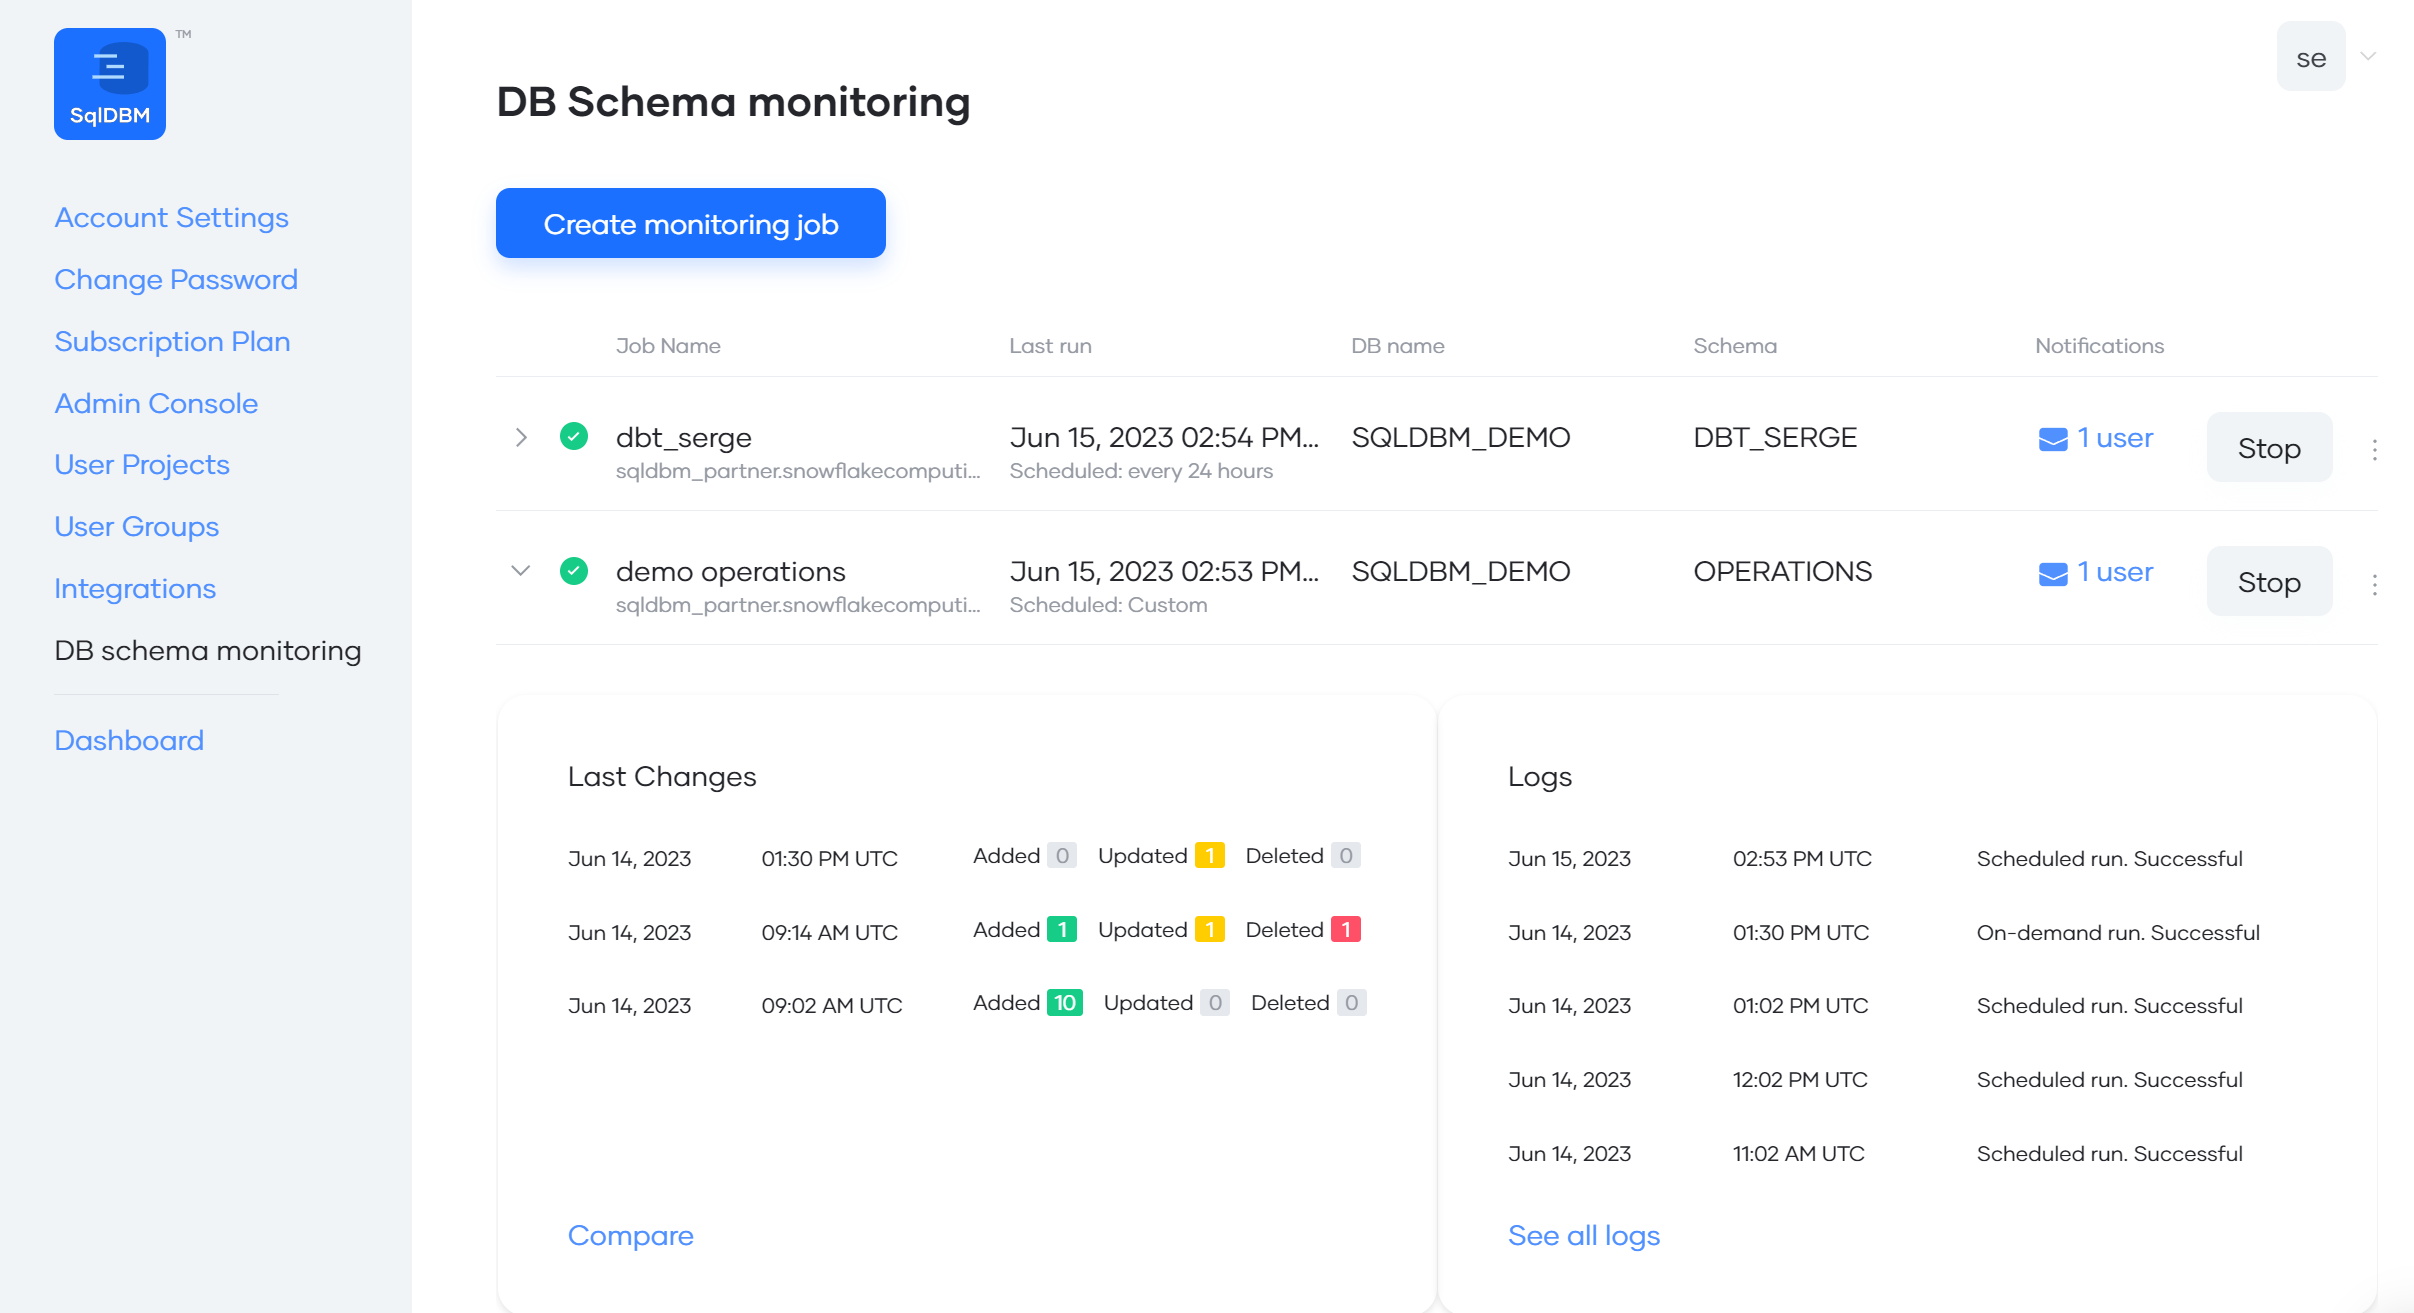Viewport: 2414px width, 1313px height.
Task: Stop the dbt_serge monitoring job
Action: [2269, 447]
